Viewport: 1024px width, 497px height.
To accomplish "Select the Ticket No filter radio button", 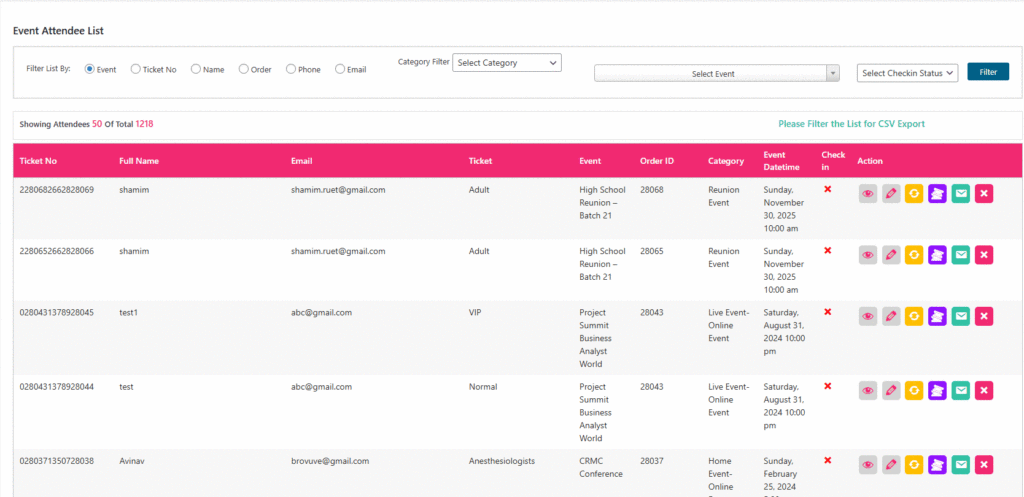I will [135, 69].
